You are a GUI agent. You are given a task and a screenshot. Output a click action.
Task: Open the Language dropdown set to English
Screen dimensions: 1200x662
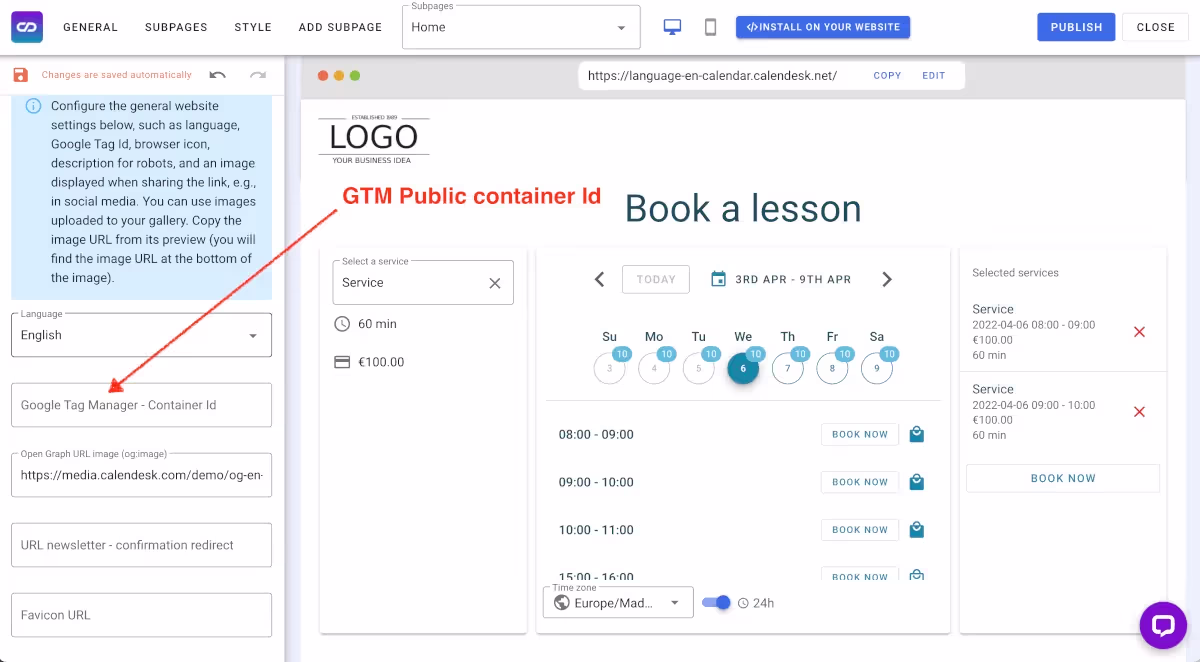(140, 334)
